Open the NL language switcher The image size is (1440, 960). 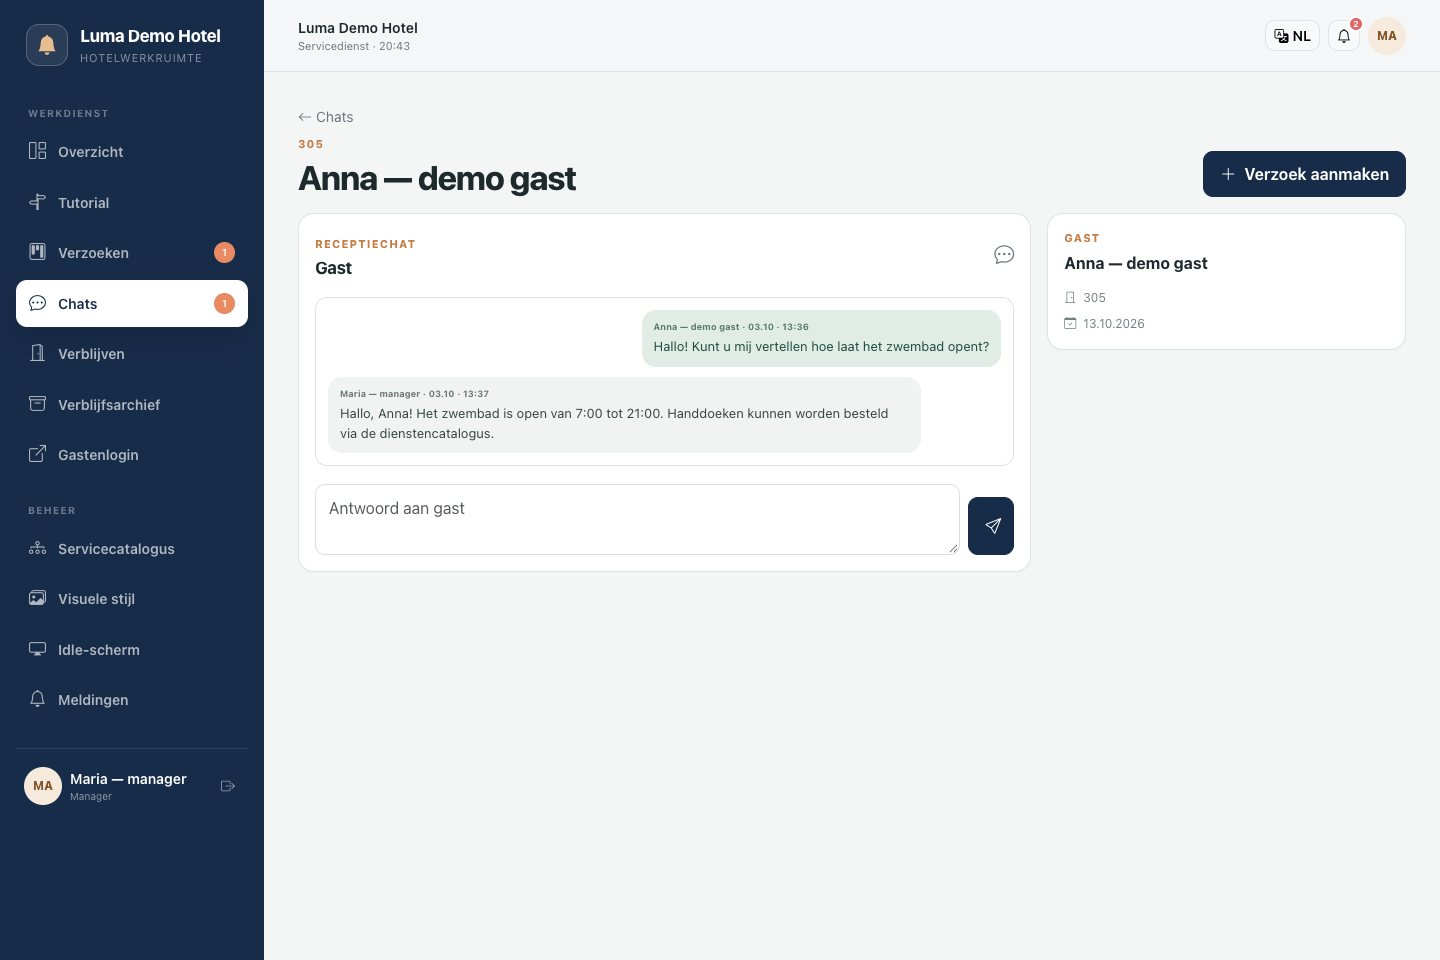1292,36
